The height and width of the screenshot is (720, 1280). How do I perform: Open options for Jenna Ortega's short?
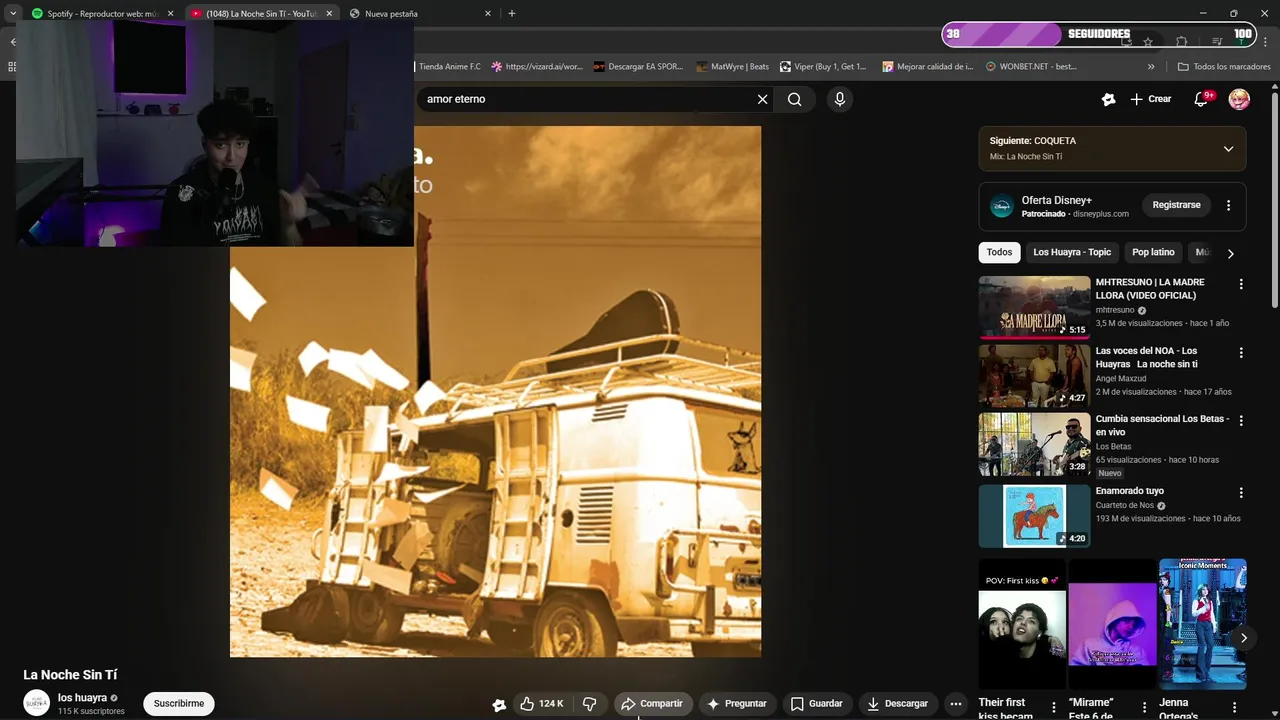(1234, 707)
